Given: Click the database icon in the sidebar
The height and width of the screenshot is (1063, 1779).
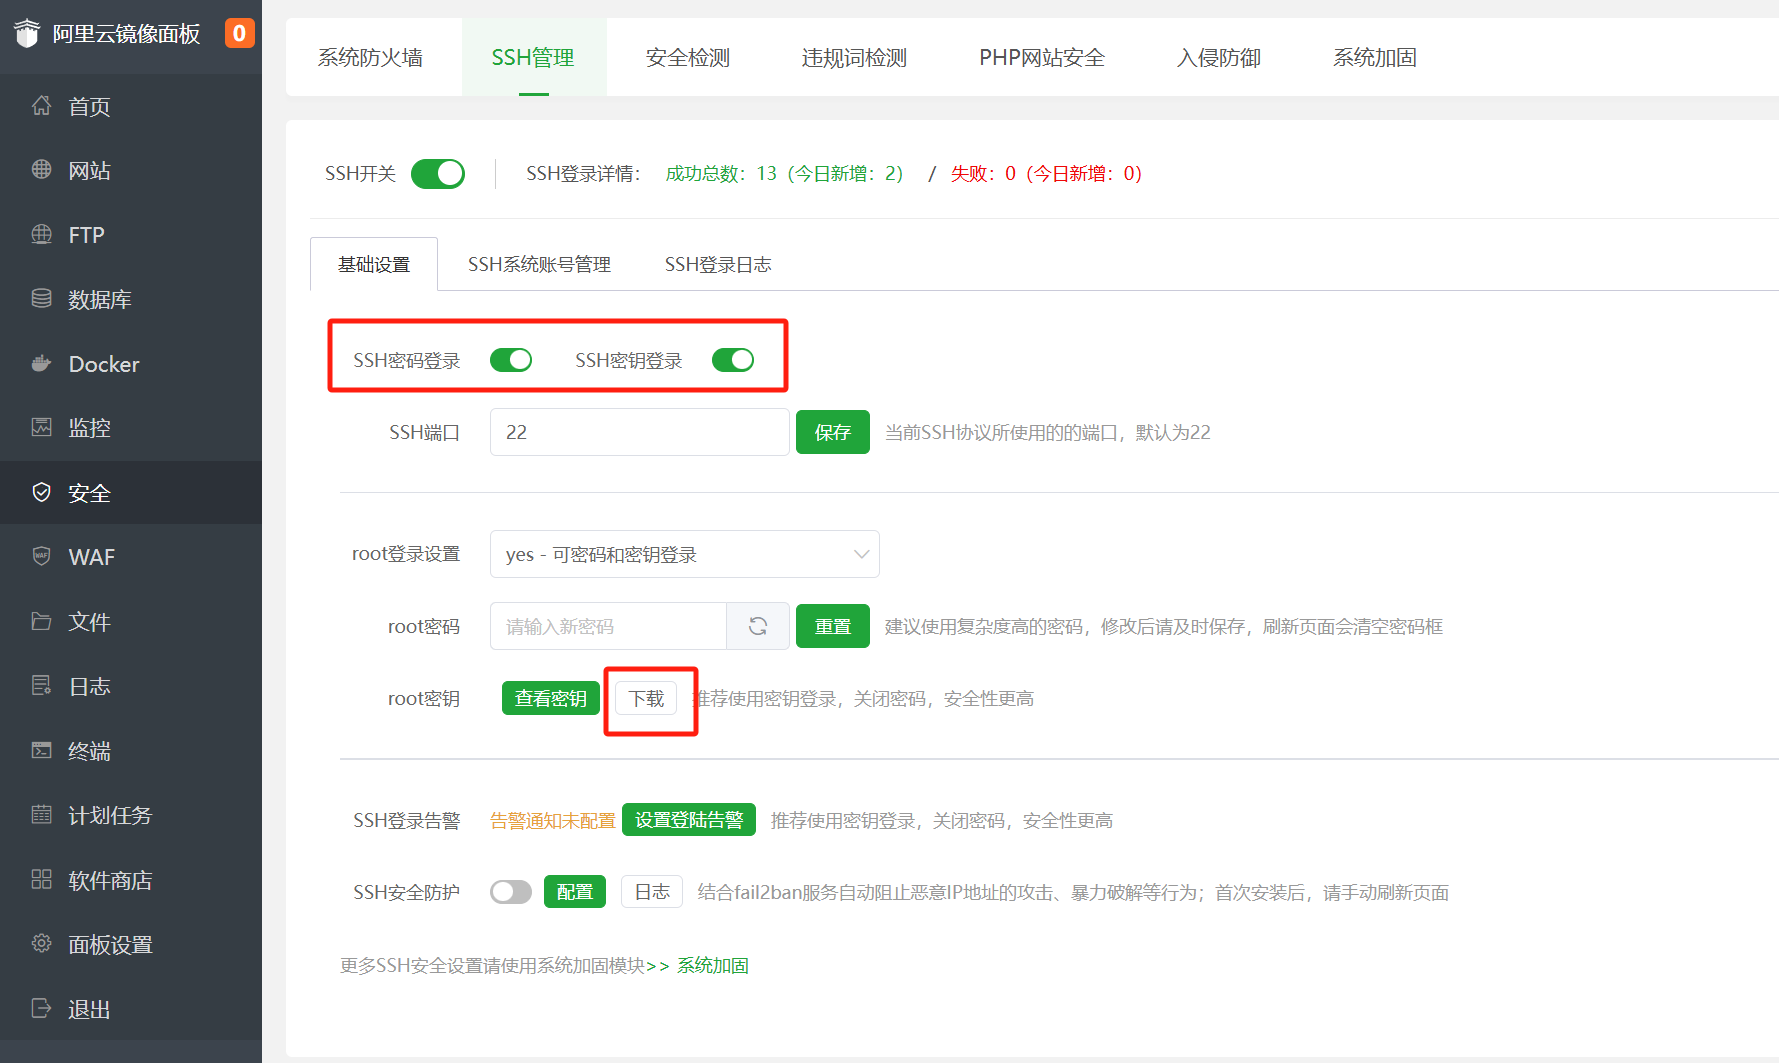Looking at the screenshot, I should [x=41, y=299].
